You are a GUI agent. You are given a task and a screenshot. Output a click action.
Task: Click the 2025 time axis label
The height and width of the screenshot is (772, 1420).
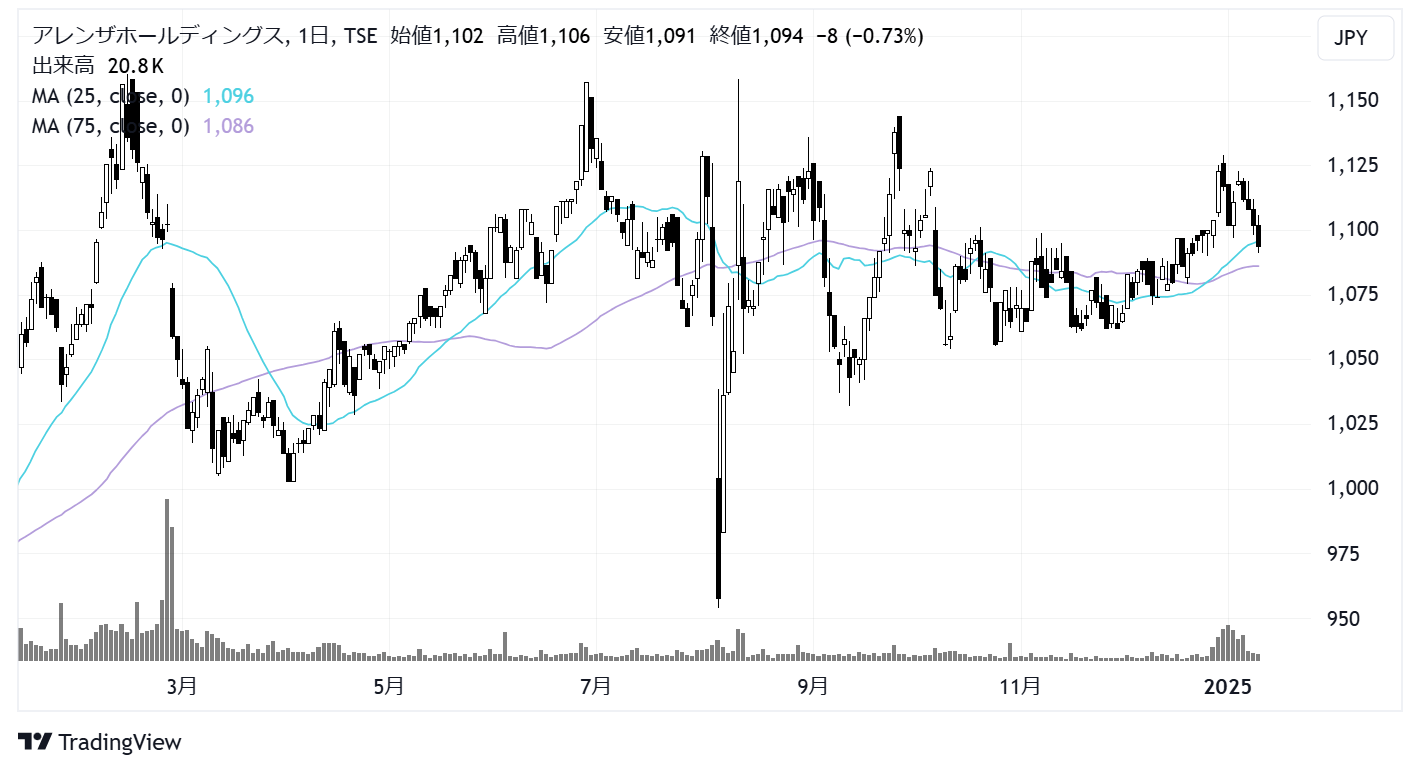click(1228, 687)
